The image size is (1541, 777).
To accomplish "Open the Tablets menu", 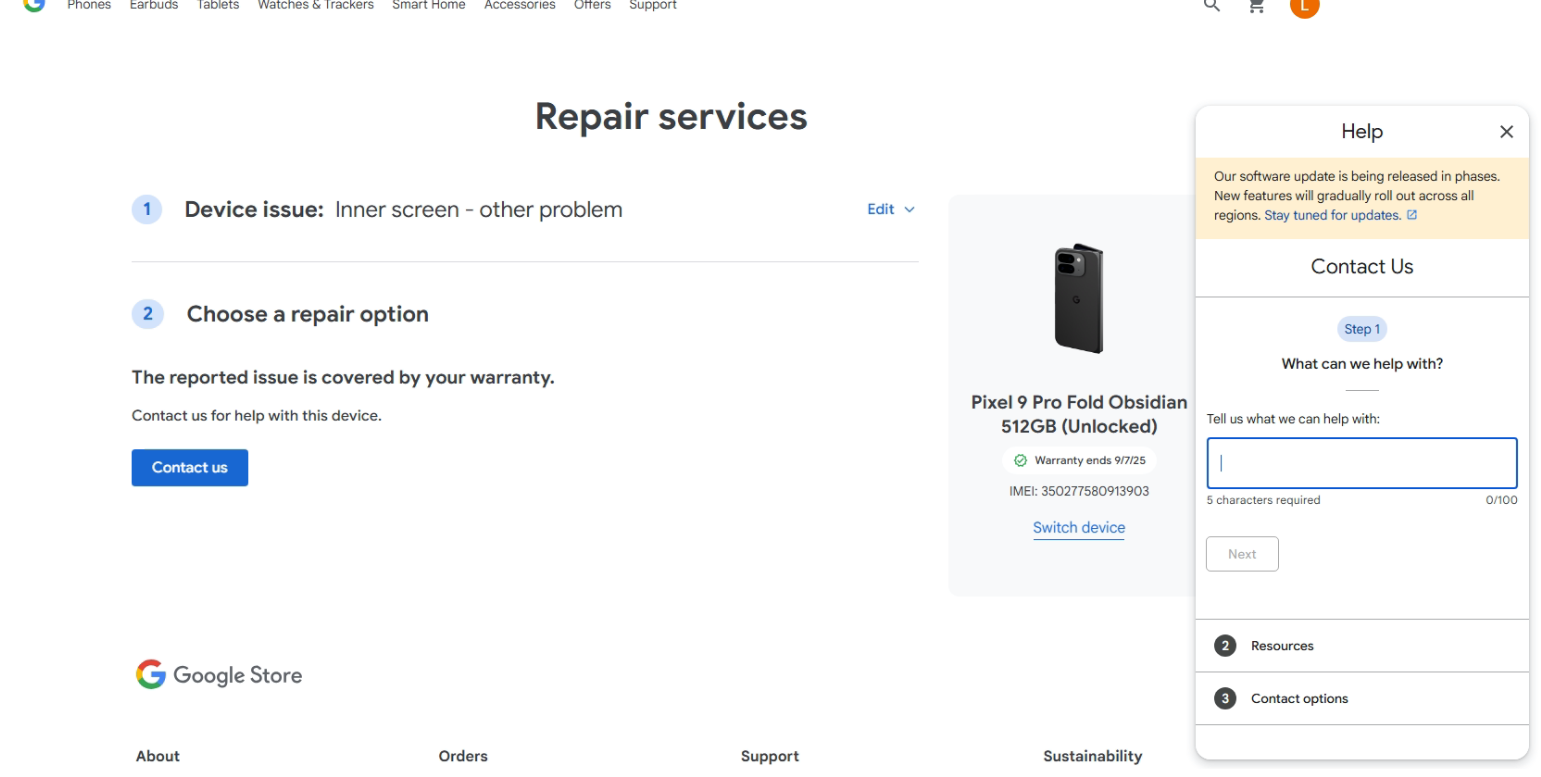I will 218,5.
